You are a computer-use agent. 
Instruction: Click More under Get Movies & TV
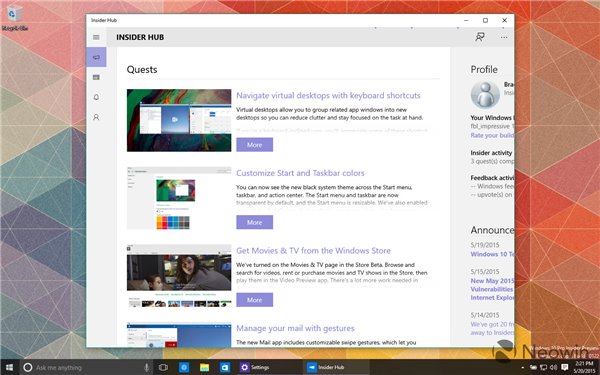254,300
